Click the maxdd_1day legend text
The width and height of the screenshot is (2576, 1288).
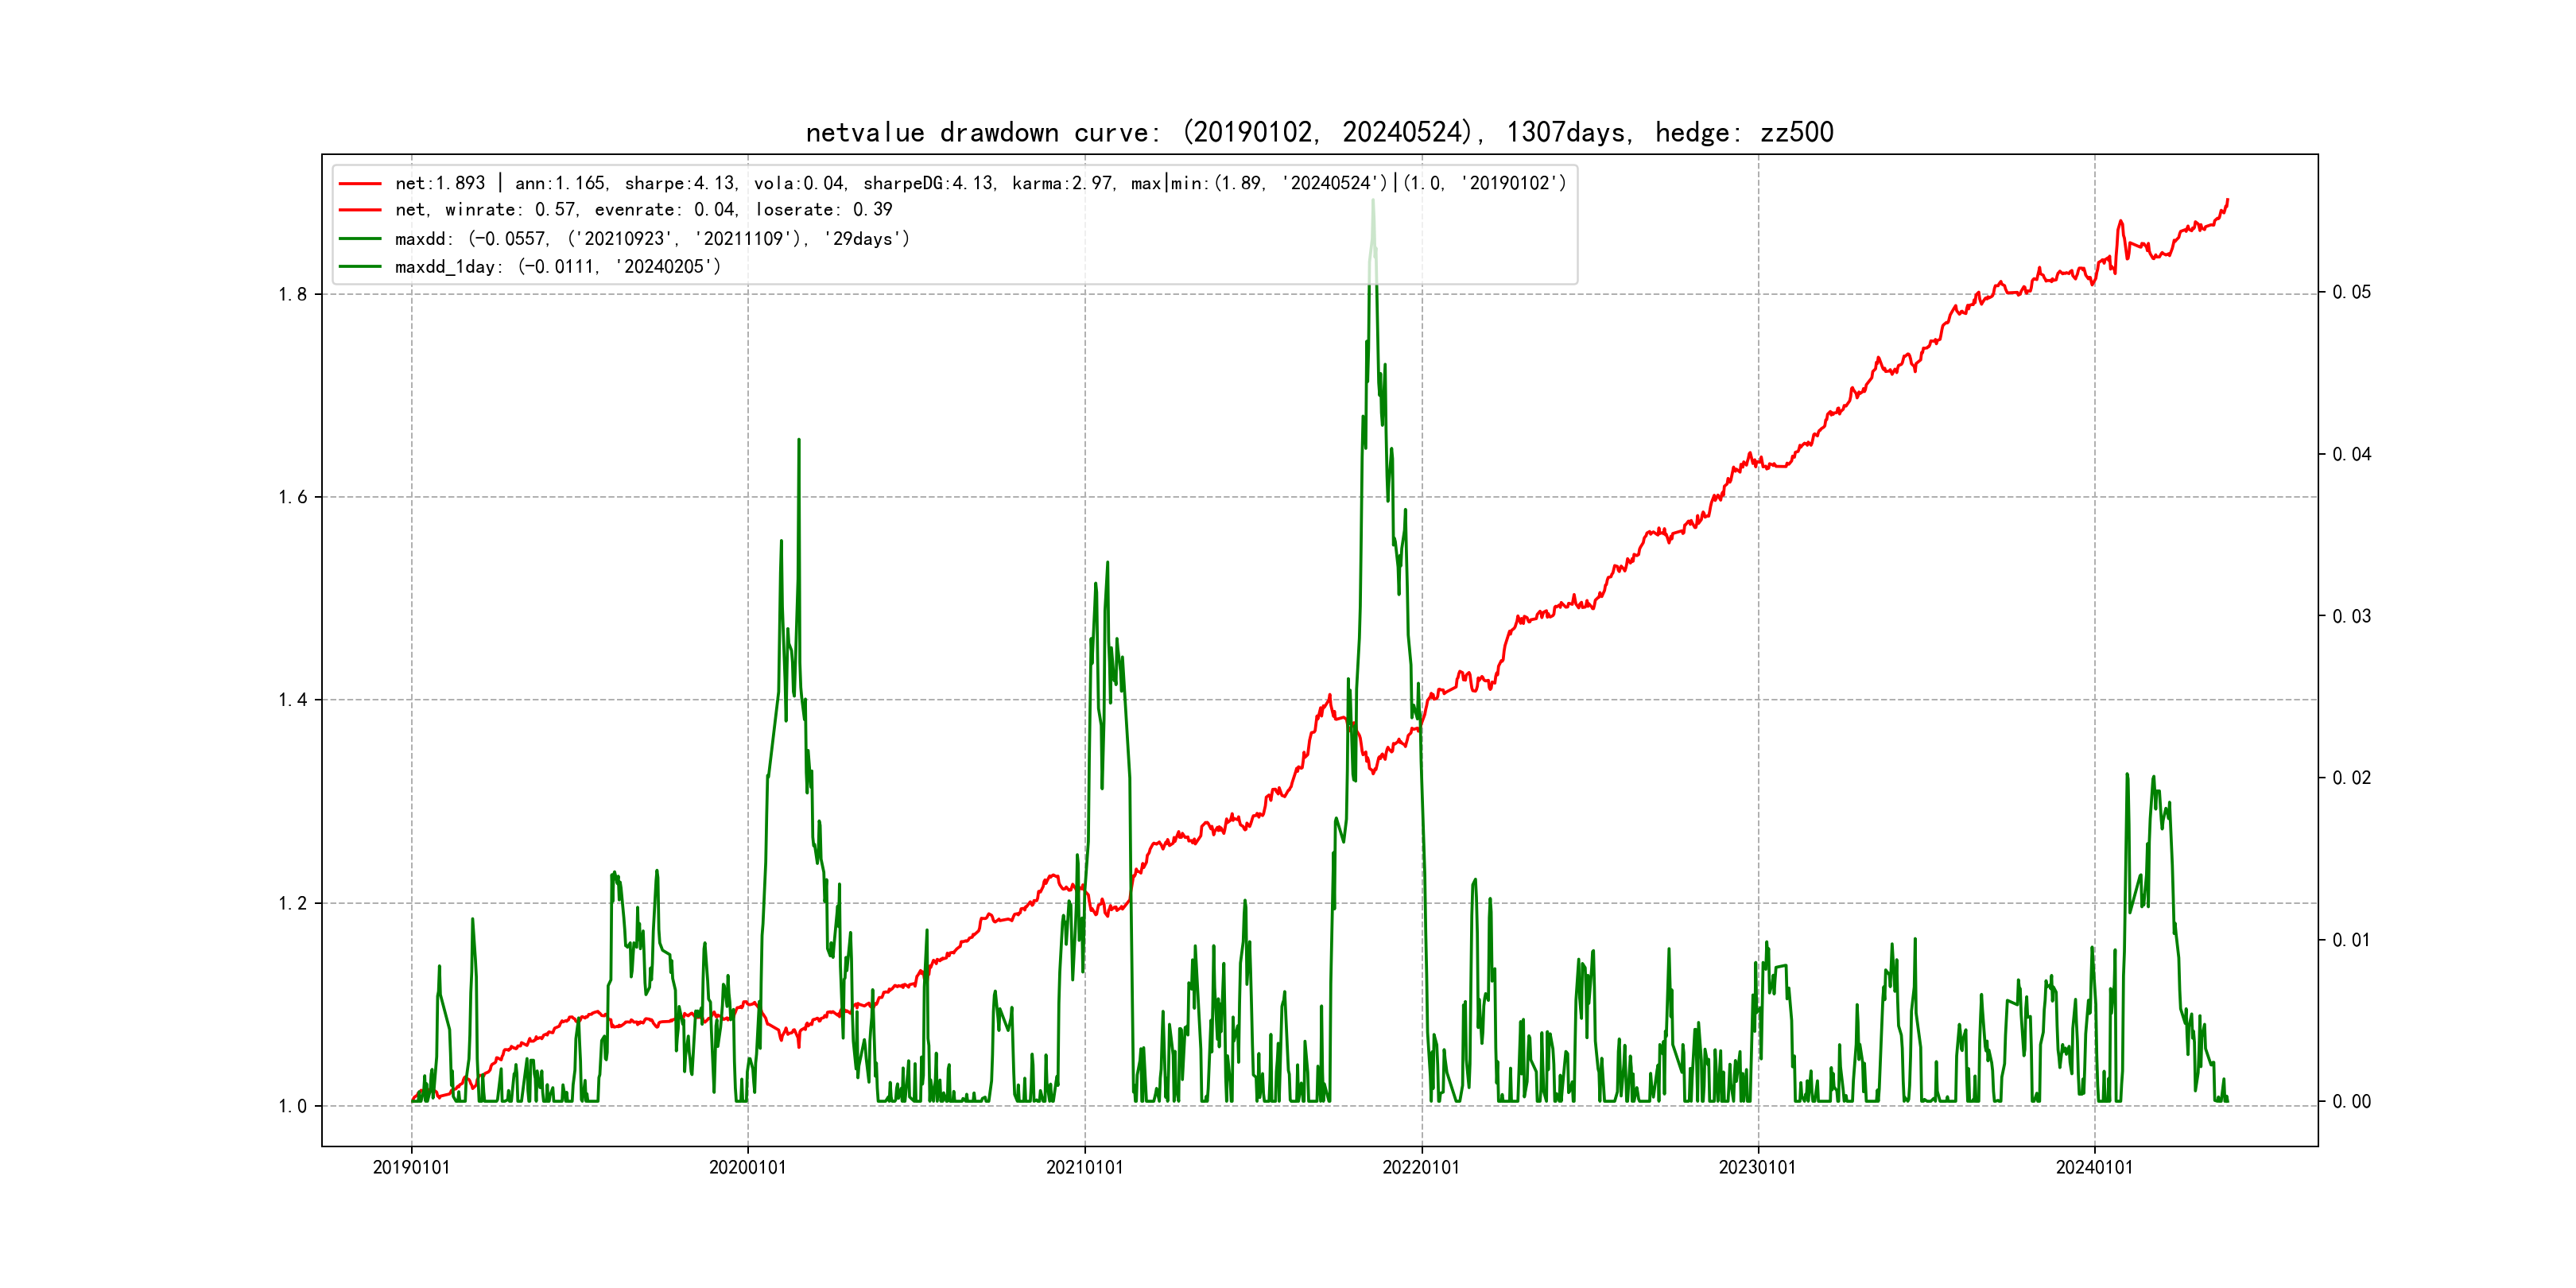pyautogui.click(x=558, y=267)
